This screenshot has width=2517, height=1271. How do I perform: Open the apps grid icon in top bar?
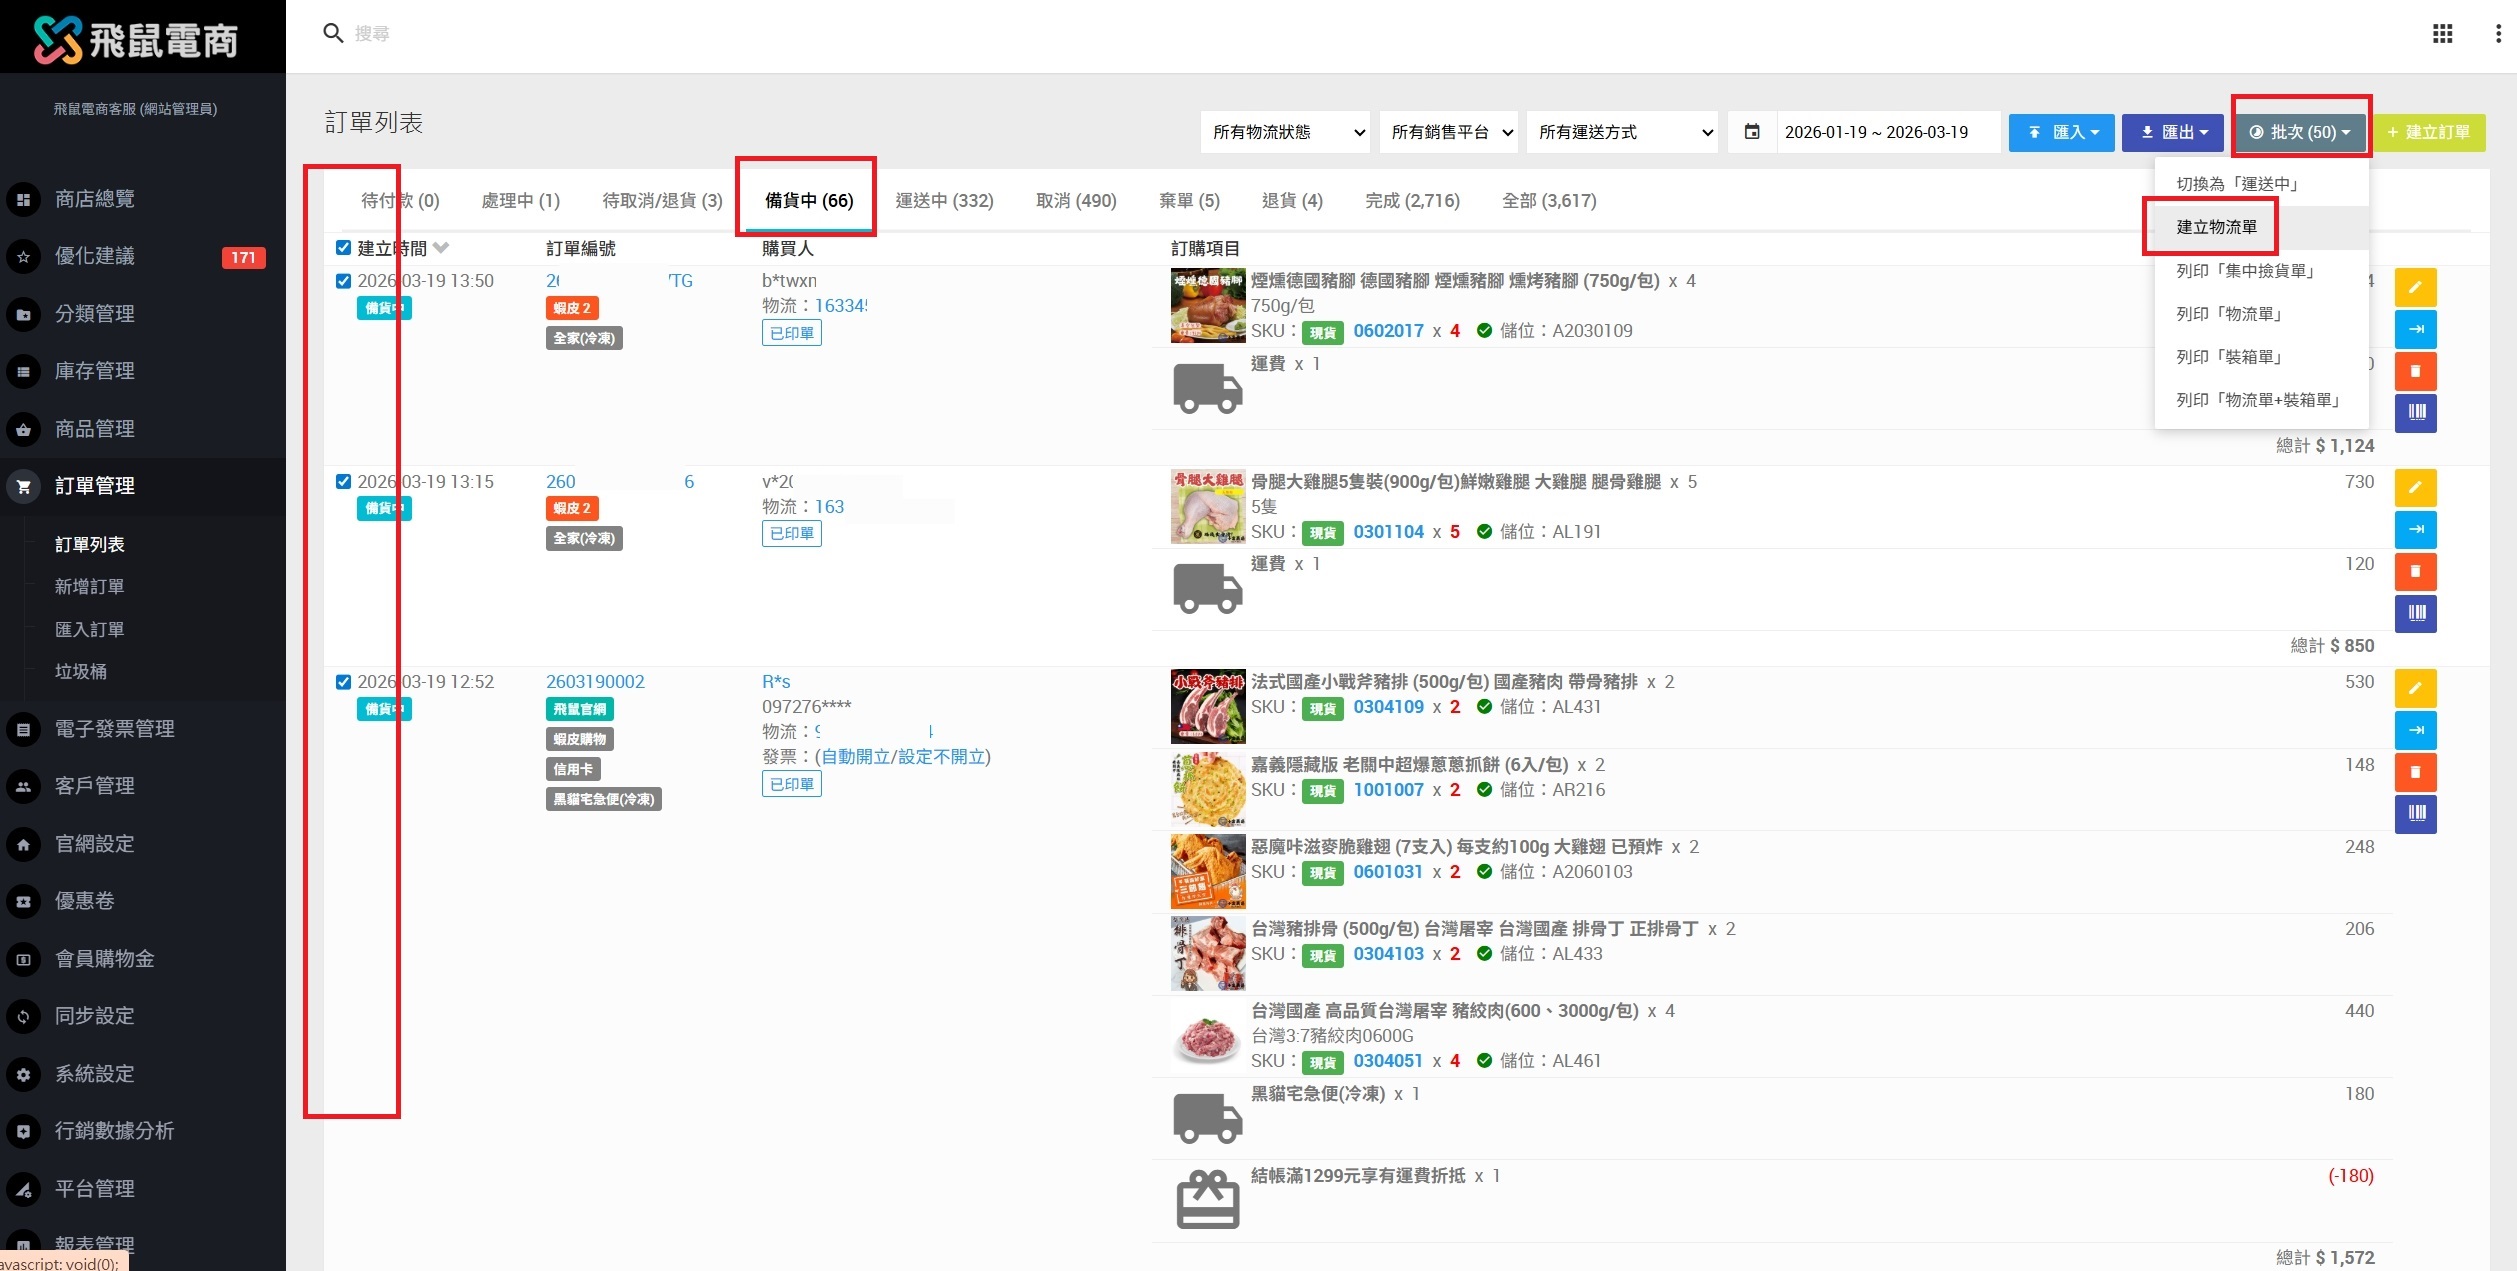(2442, 34)
